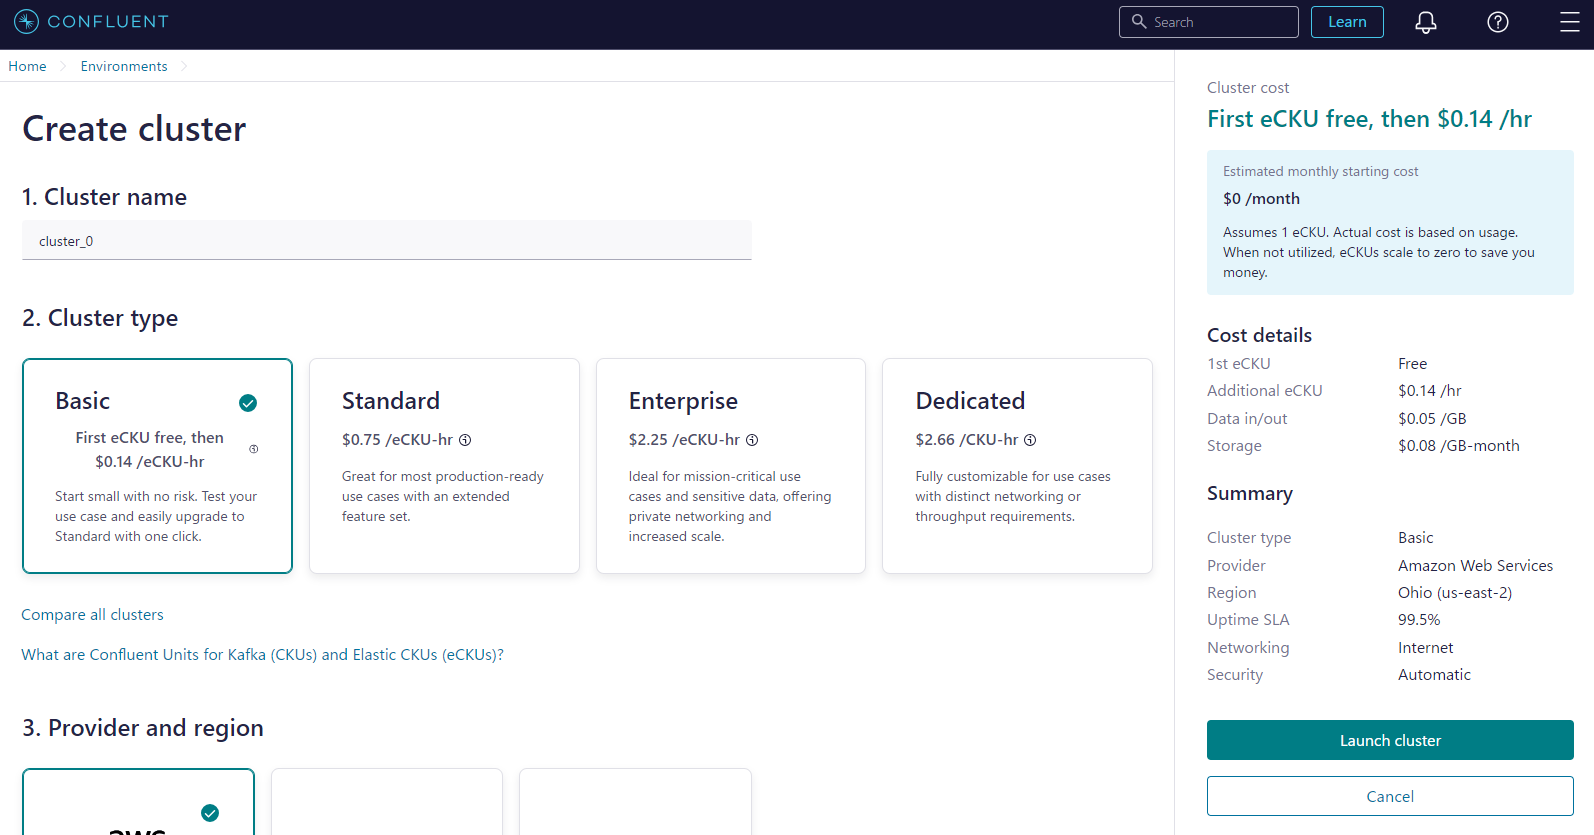Click the 'Amazon Web Services' provider value
Image resolution: width=1594 pixels, height=835 pixels.
[1475, 566]
